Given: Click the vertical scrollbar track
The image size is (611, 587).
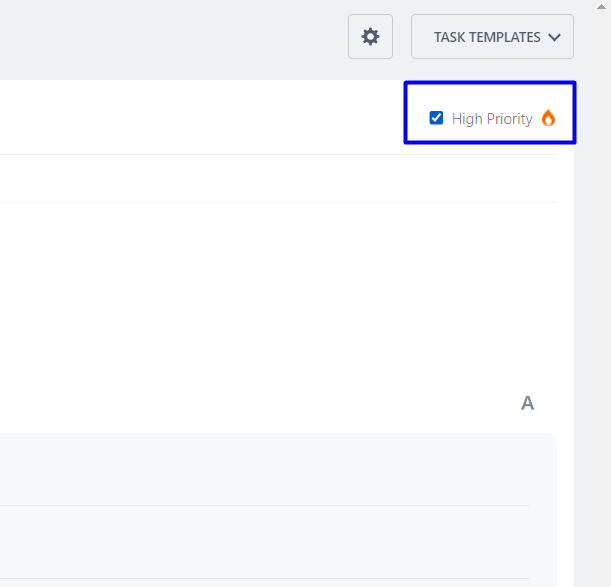Looking at the screenshot, I should click(602, 300).
